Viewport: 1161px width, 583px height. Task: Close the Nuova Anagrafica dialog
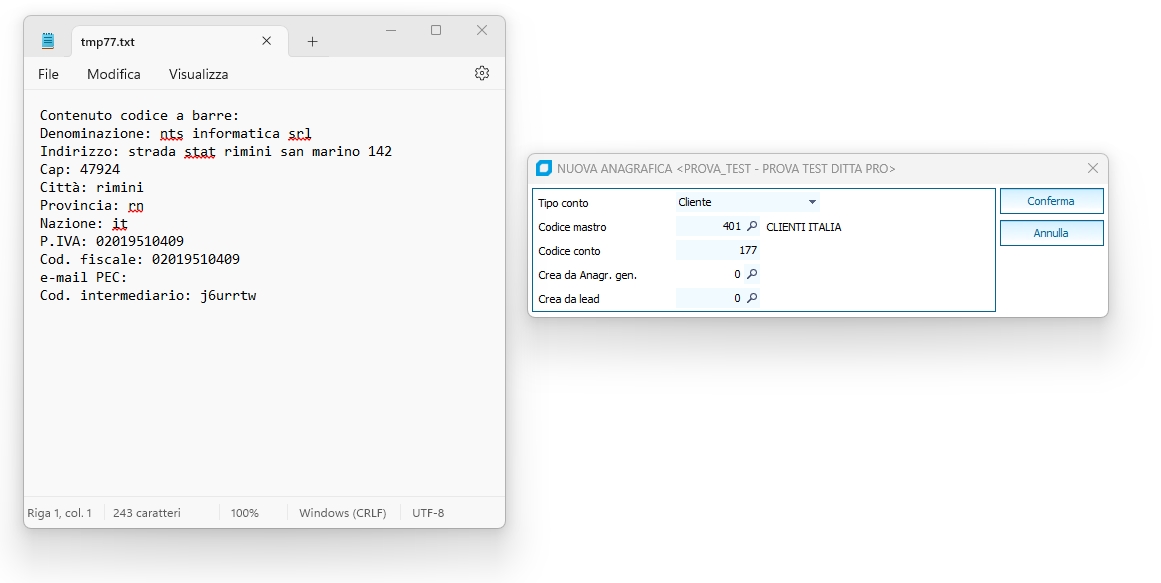1093,168
